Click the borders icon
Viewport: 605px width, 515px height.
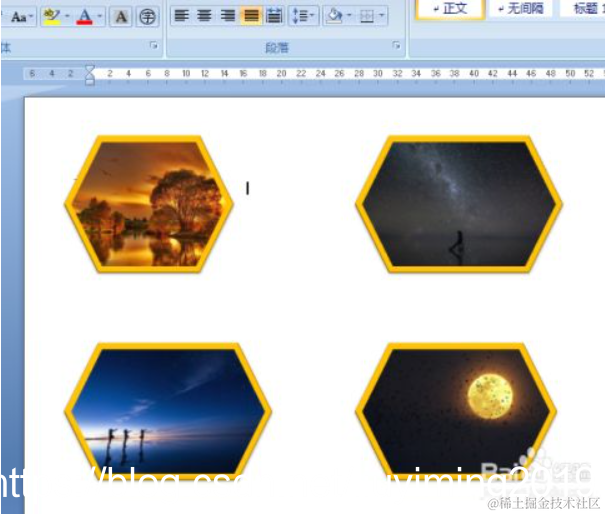(367, 16)
